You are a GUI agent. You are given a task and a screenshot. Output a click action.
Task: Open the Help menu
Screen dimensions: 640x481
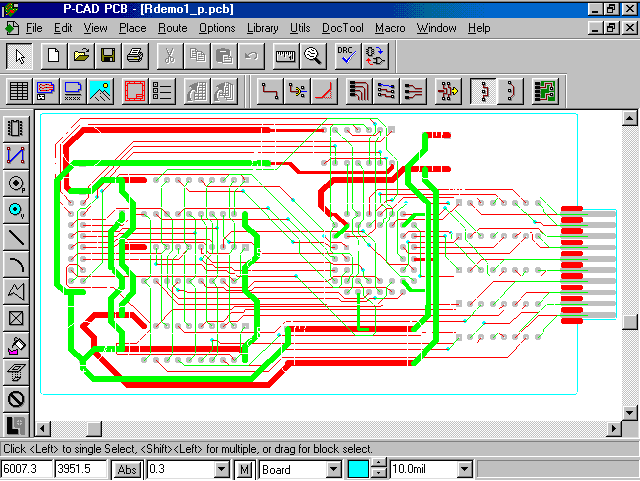point(479,28)
